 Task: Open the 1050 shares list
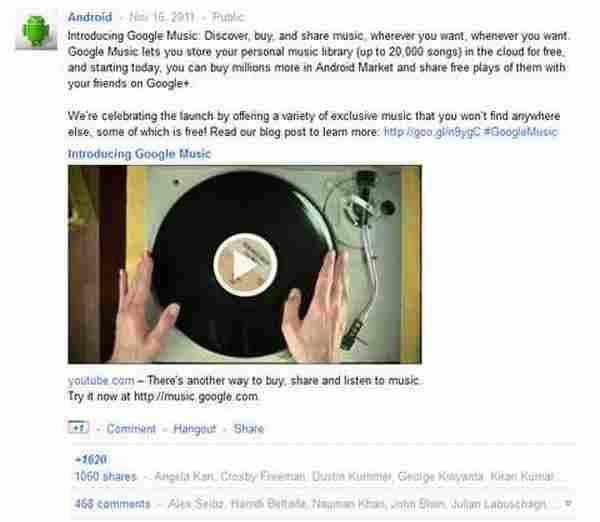point(106,476)
